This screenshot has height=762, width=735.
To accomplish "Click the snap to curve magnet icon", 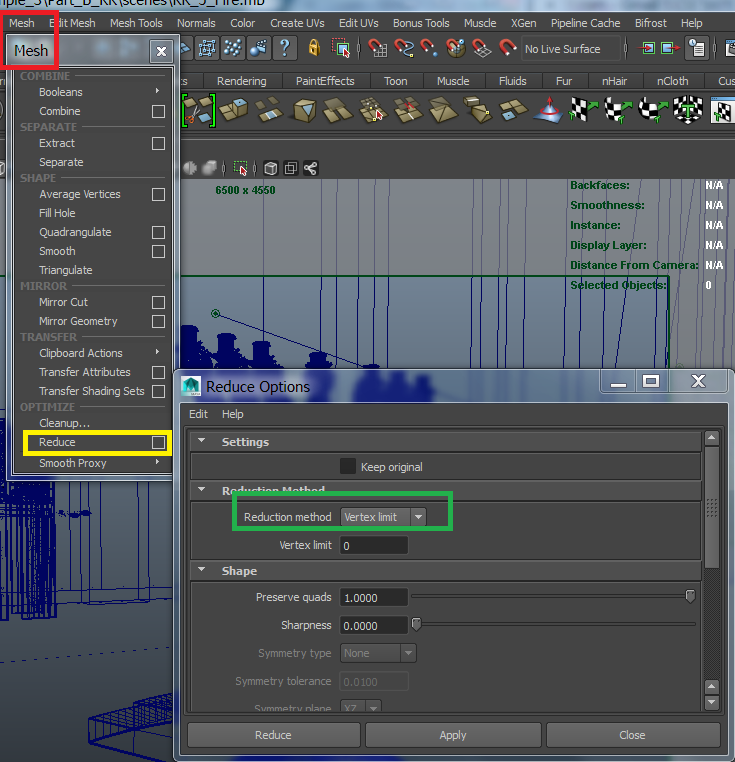I will (404, 48).
